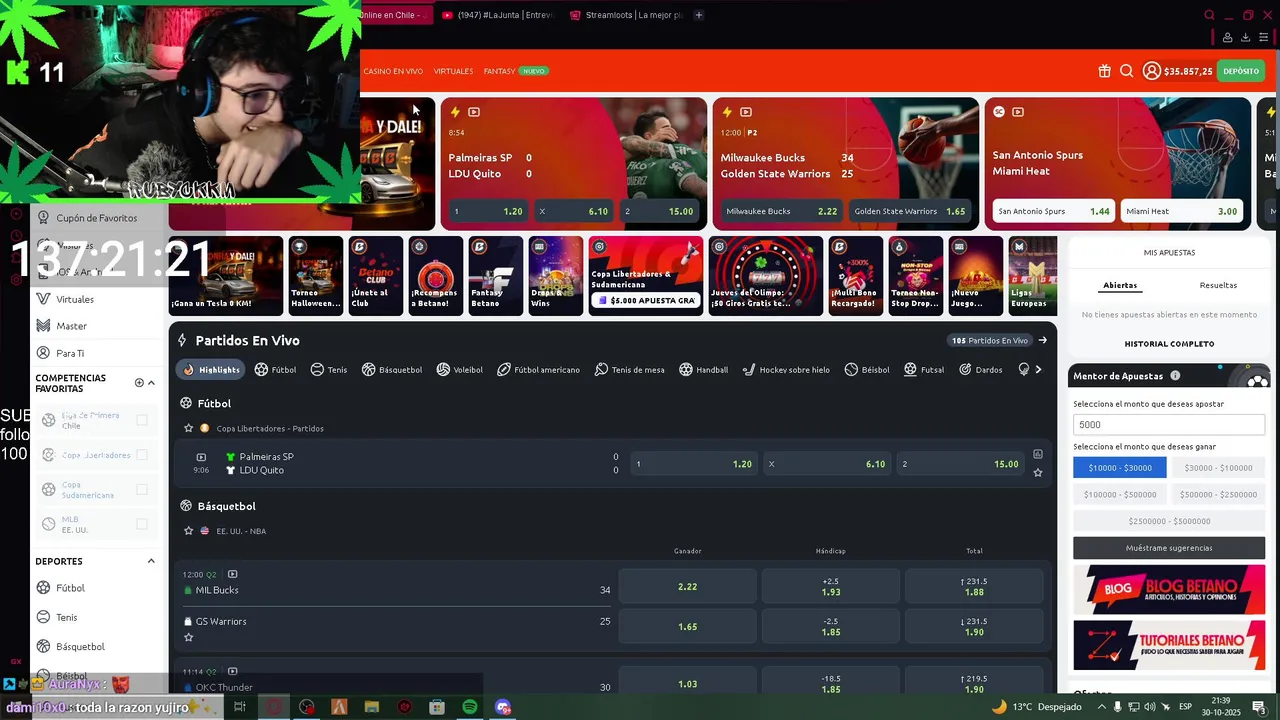Open match stats icon for Palmeiras row

click(1038, 454)
